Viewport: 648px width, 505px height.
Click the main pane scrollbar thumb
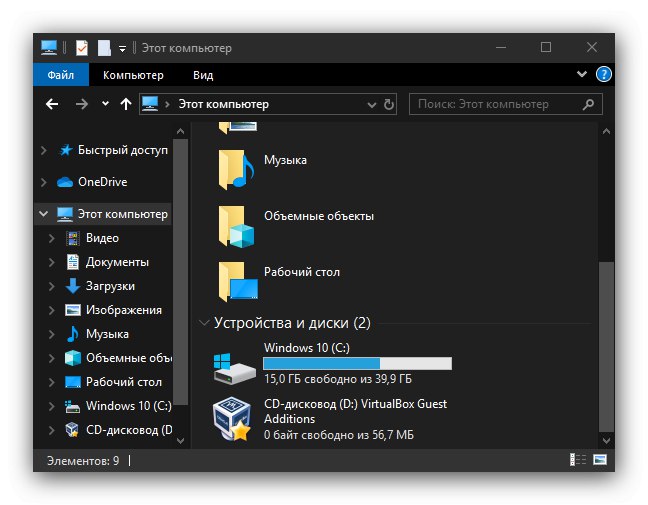point(606,346)
